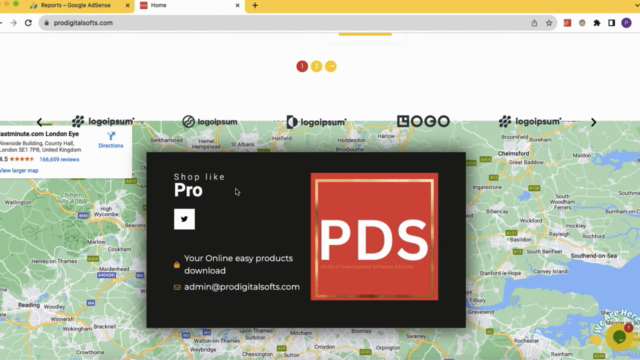The width and height of the screenshot is (640, 360).
Task: Open the round colorful extension icon
Action: 582,23
